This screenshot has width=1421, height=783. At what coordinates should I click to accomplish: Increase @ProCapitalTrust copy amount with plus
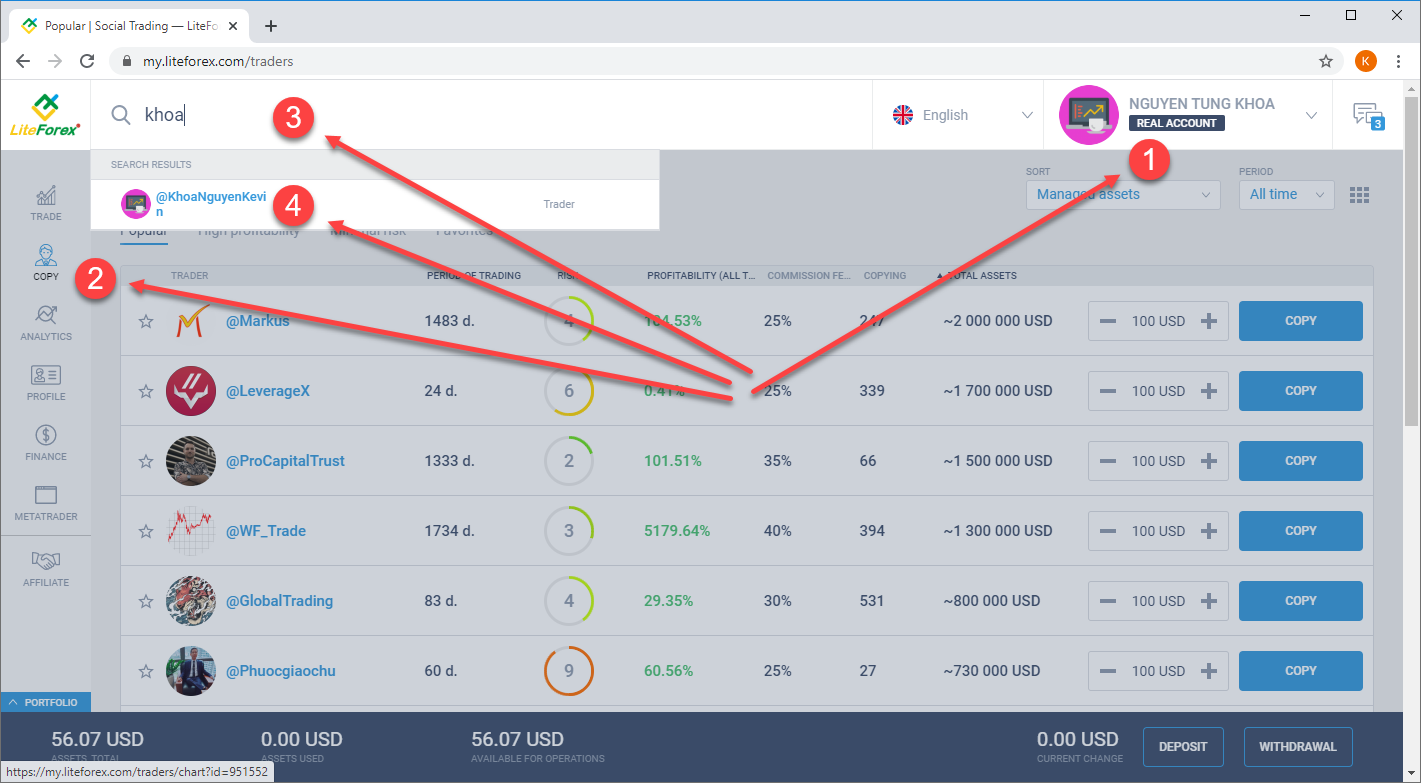tap(1208, 461)
